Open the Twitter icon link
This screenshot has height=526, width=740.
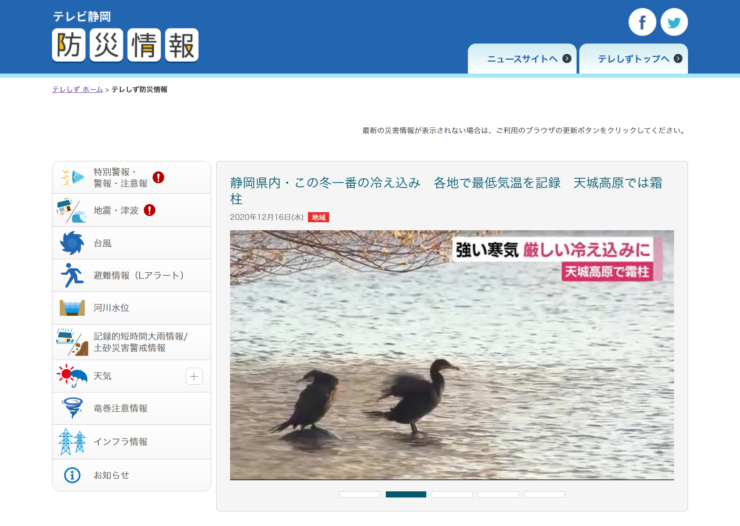pos(674,22)
